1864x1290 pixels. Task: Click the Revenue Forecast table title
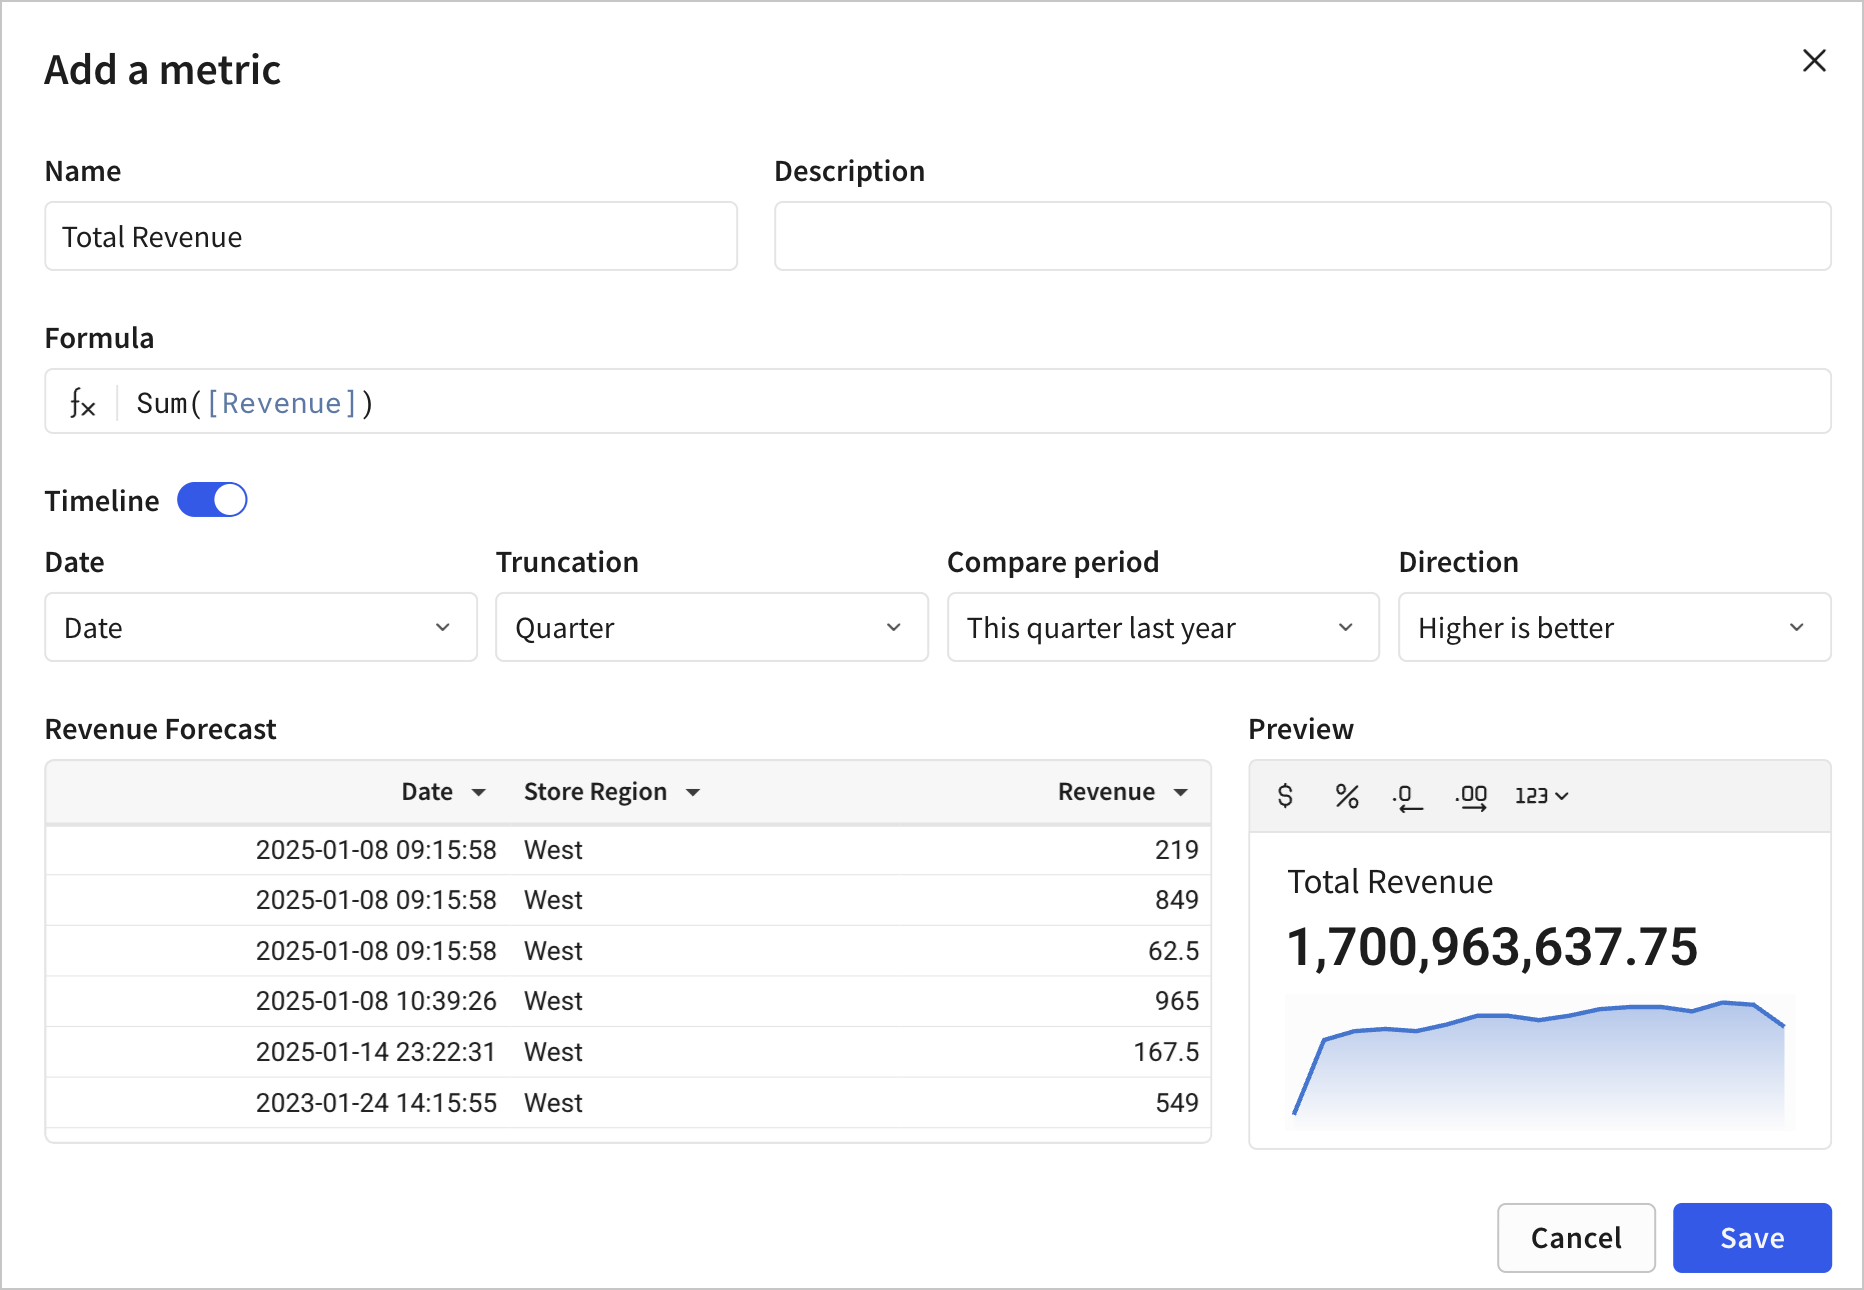tap(160, 729)
